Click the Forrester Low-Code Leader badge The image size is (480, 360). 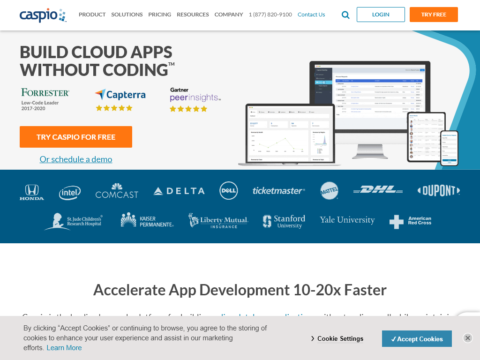(45, 99)
